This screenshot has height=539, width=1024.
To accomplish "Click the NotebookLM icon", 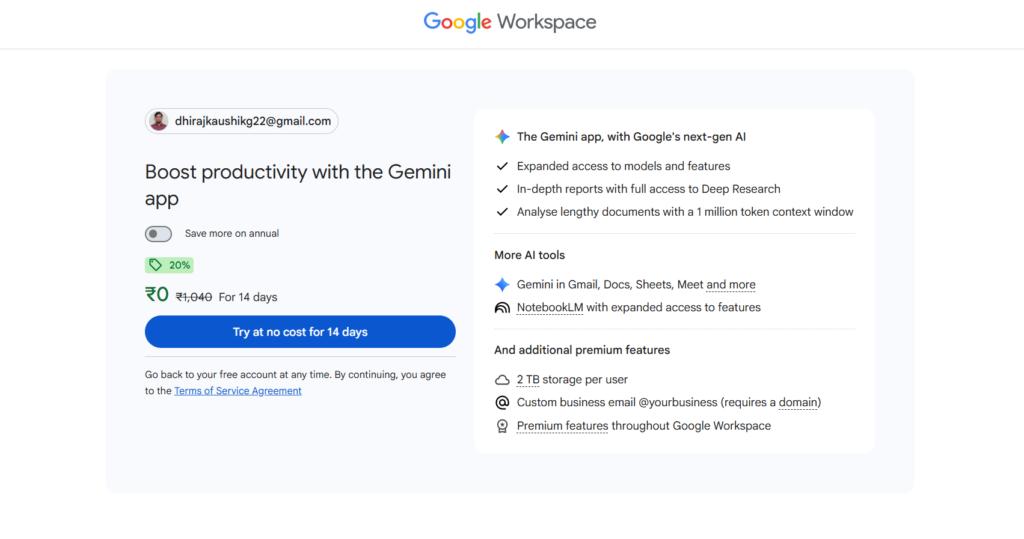I will (502, 308).
